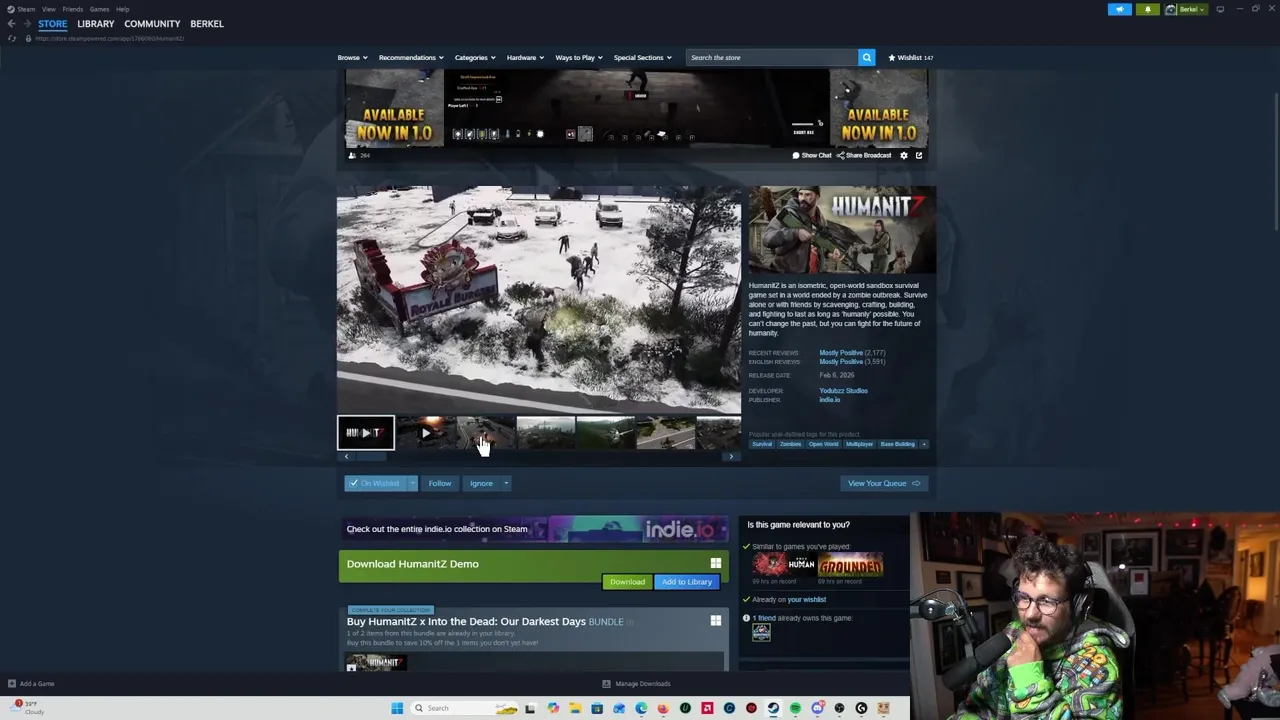Open the Wishlist 147 link
The image size is (1280, 720).
pos(910,58)
